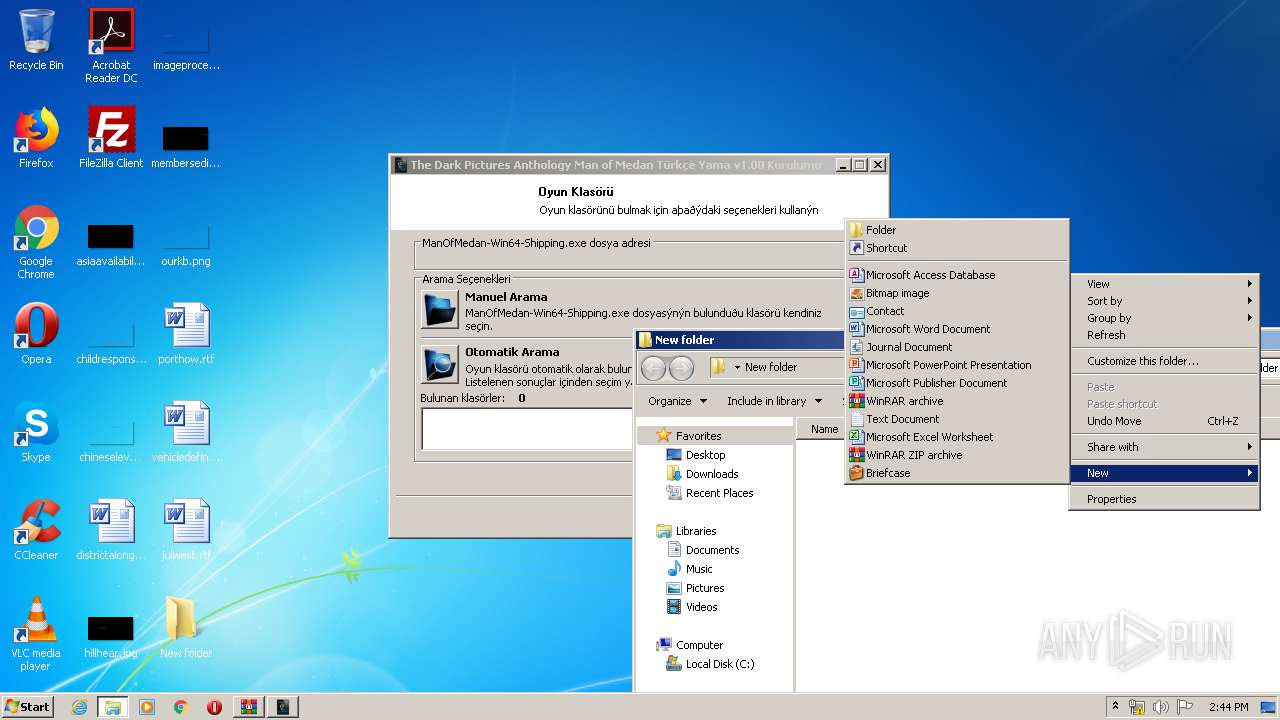Open Videos library
Screen dimensions: 1280x720
click(701, 607)
